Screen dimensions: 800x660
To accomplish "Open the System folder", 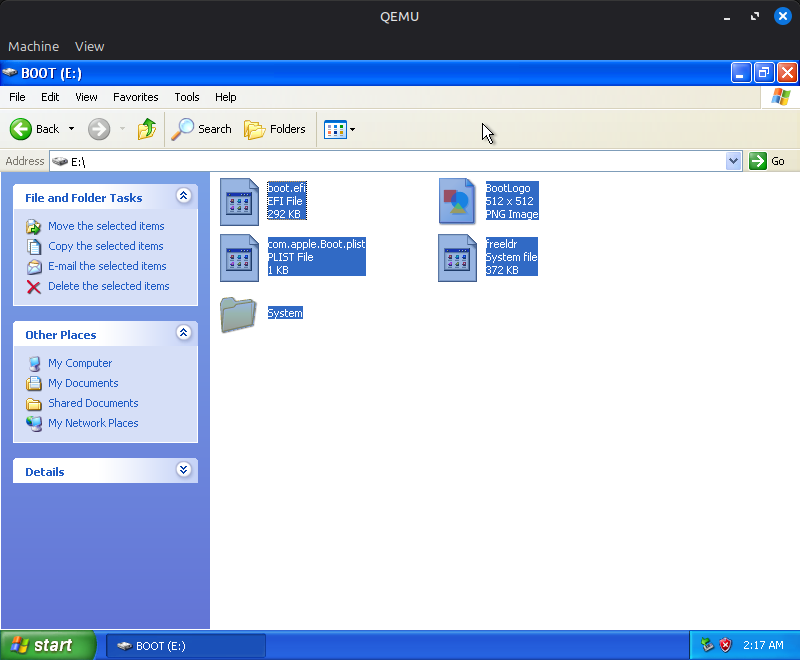I will pyautogui.click(x=239, y=313).
